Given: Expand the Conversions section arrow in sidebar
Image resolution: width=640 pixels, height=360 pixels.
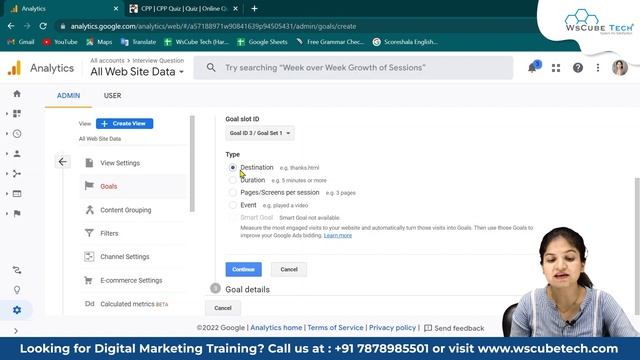Looking at the screenshot, I should point(7,213).
